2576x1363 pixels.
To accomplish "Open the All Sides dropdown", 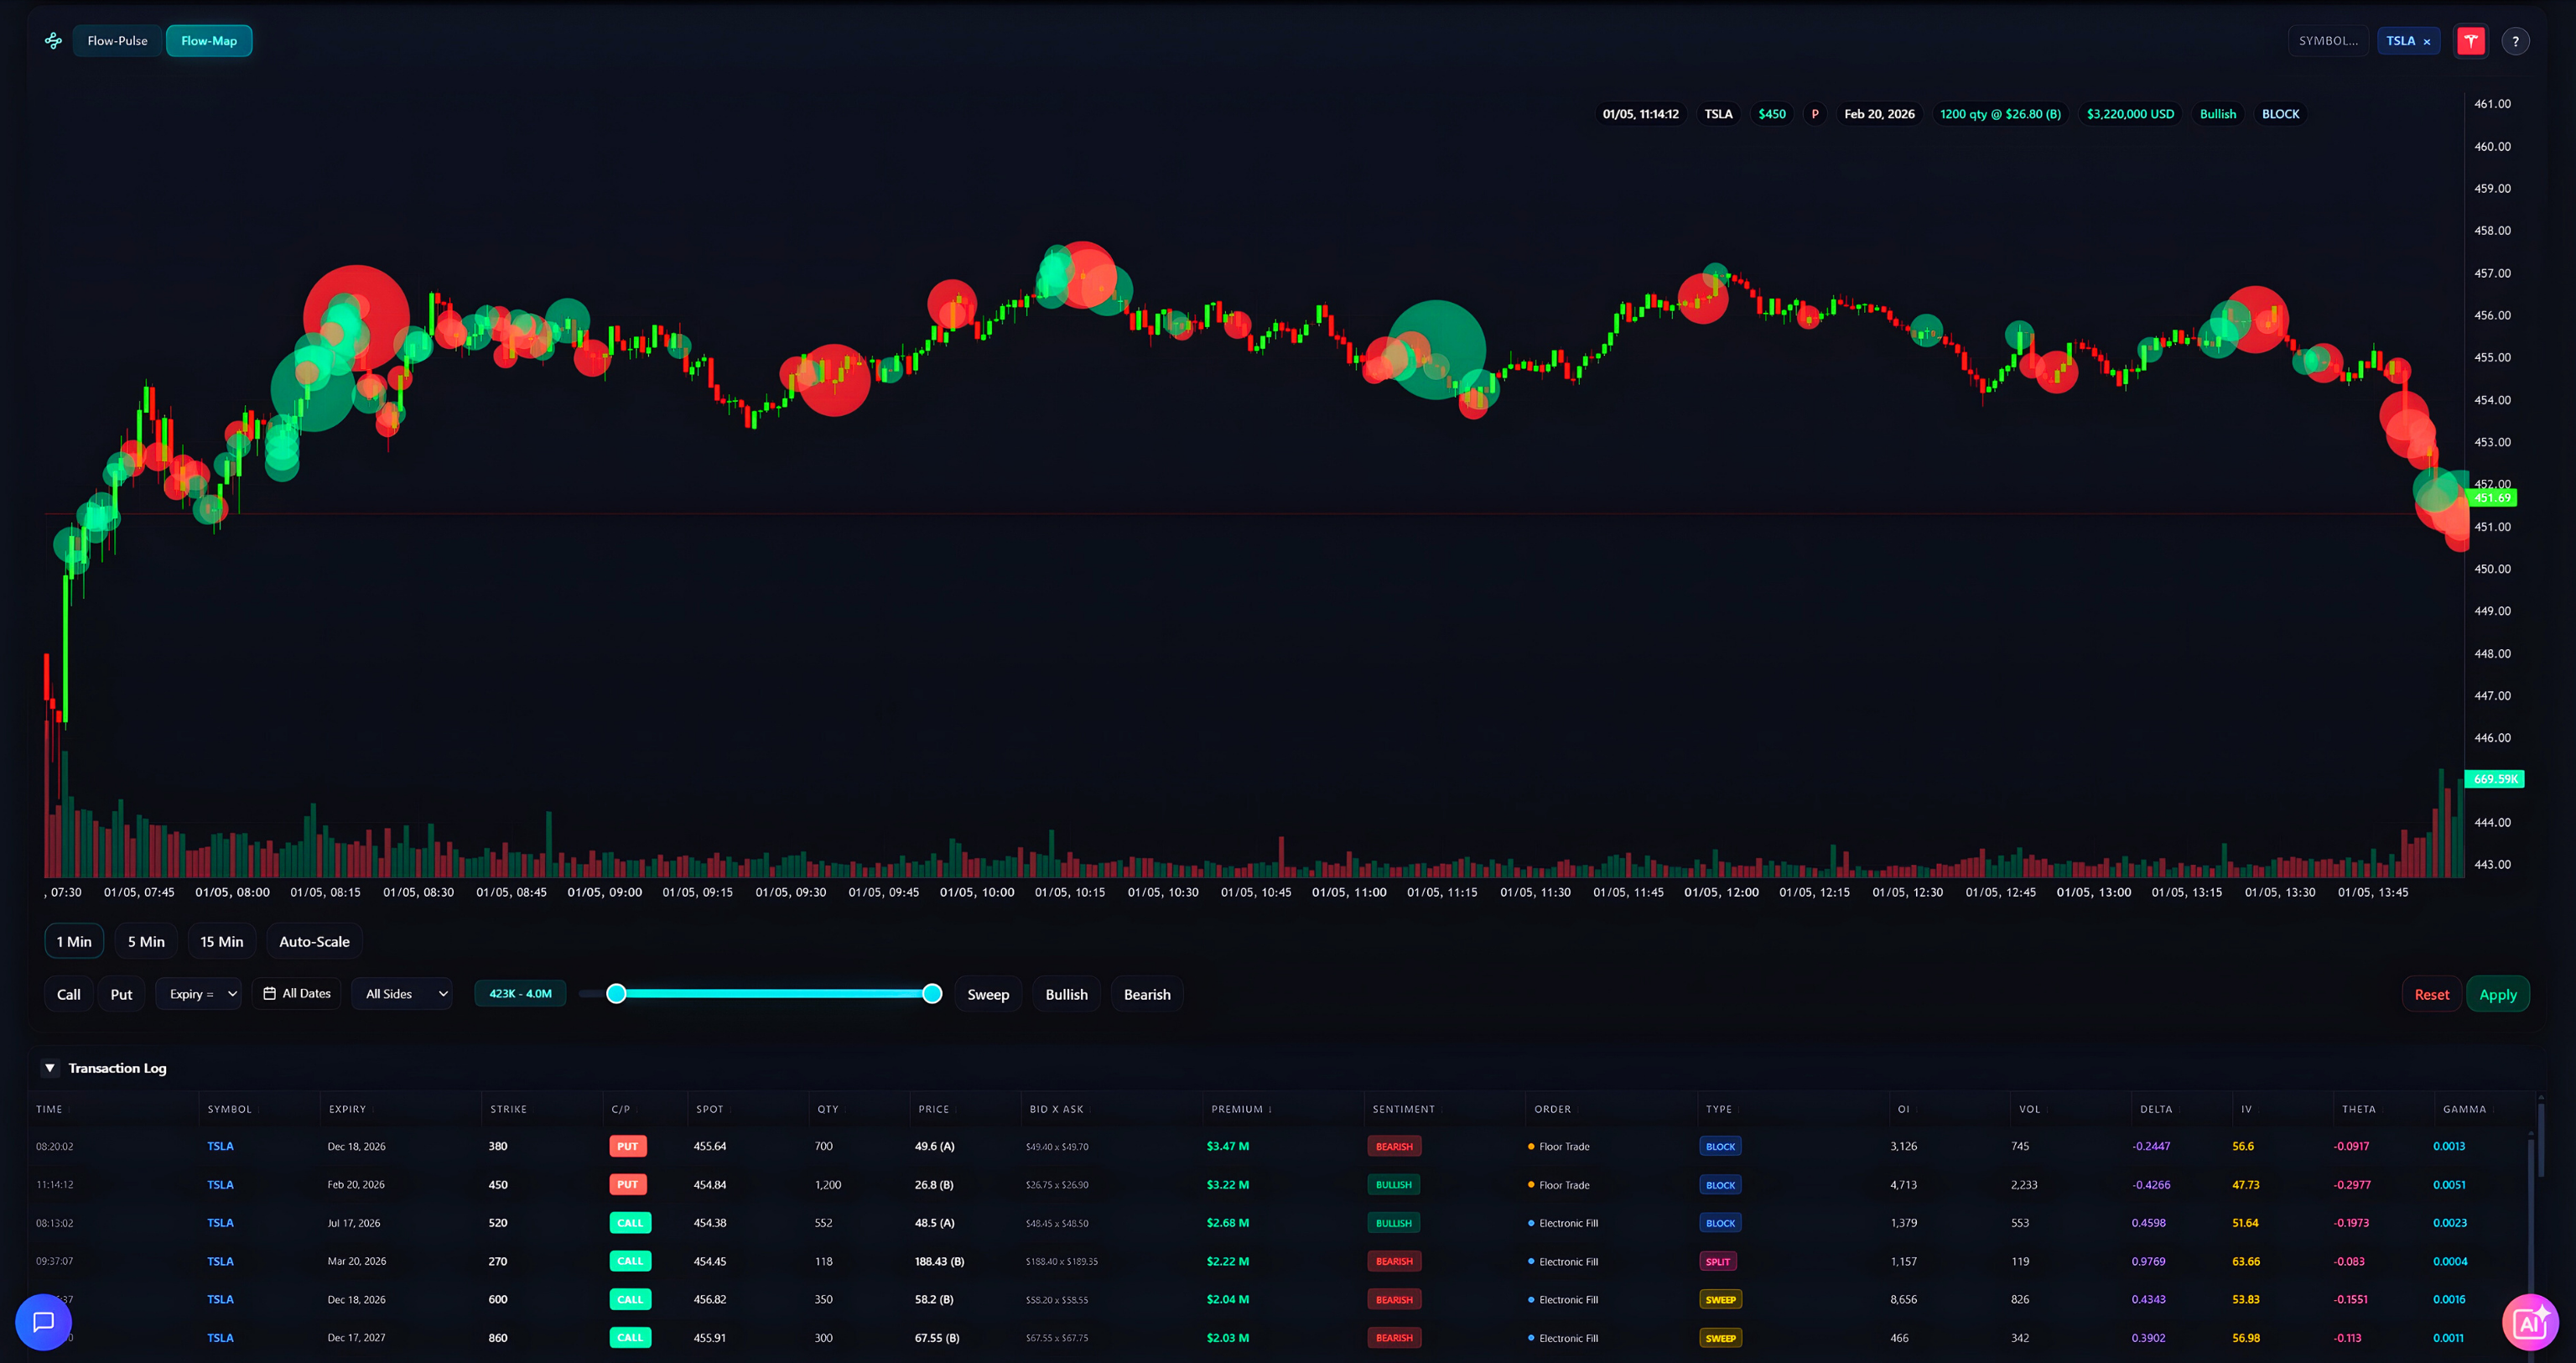I will (x=402, y=994).
